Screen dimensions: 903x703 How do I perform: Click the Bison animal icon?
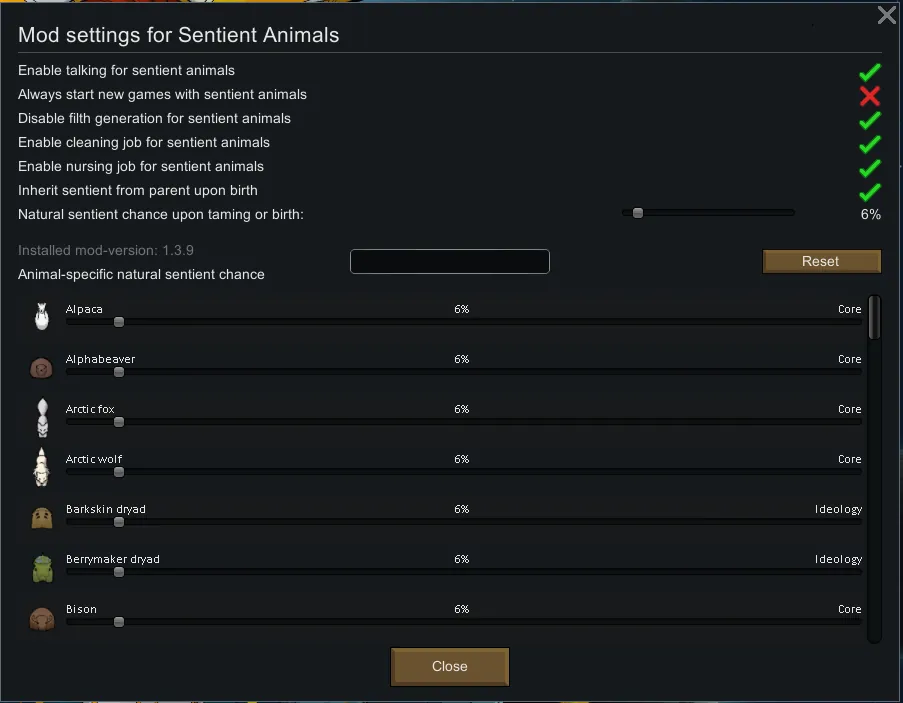tap(41, 617)
